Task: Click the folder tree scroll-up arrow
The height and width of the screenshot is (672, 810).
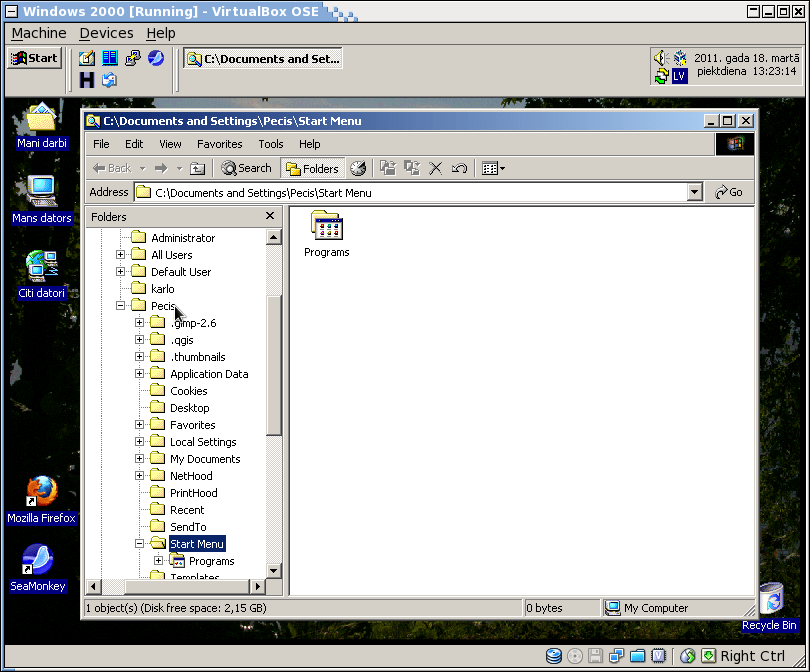Action: pyautogui.click(x=274, y=237)
